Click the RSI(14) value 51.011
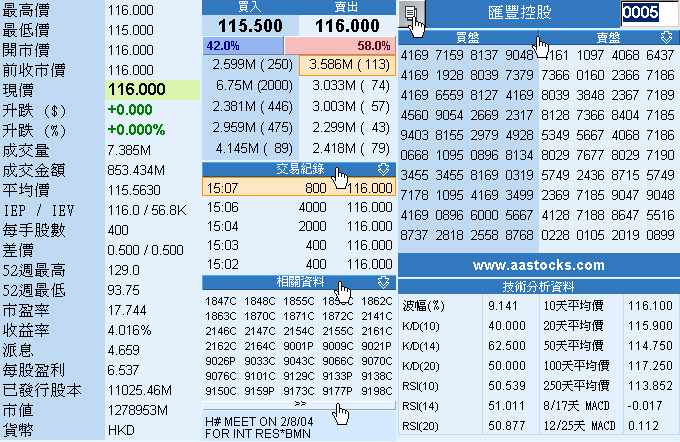Screen dimensions: 680x442 click(x=507, y=406)
